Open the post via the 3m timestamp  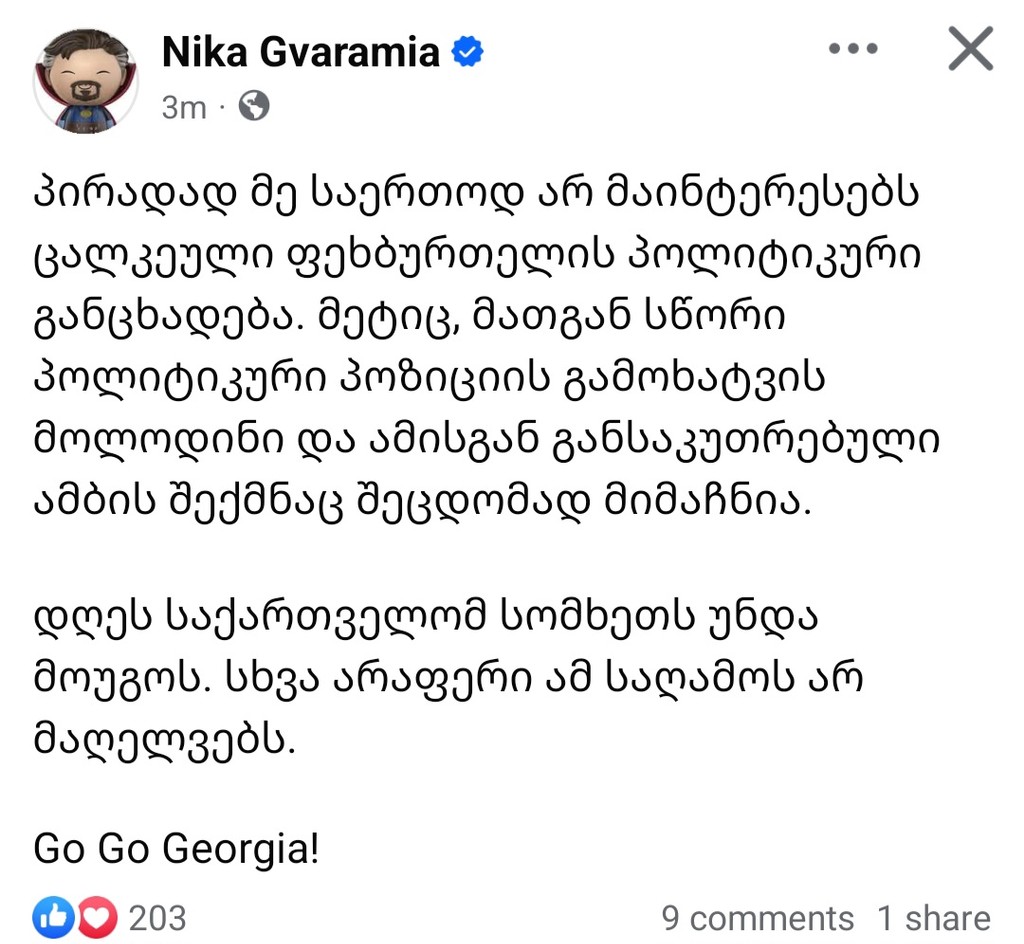(184, 107)
